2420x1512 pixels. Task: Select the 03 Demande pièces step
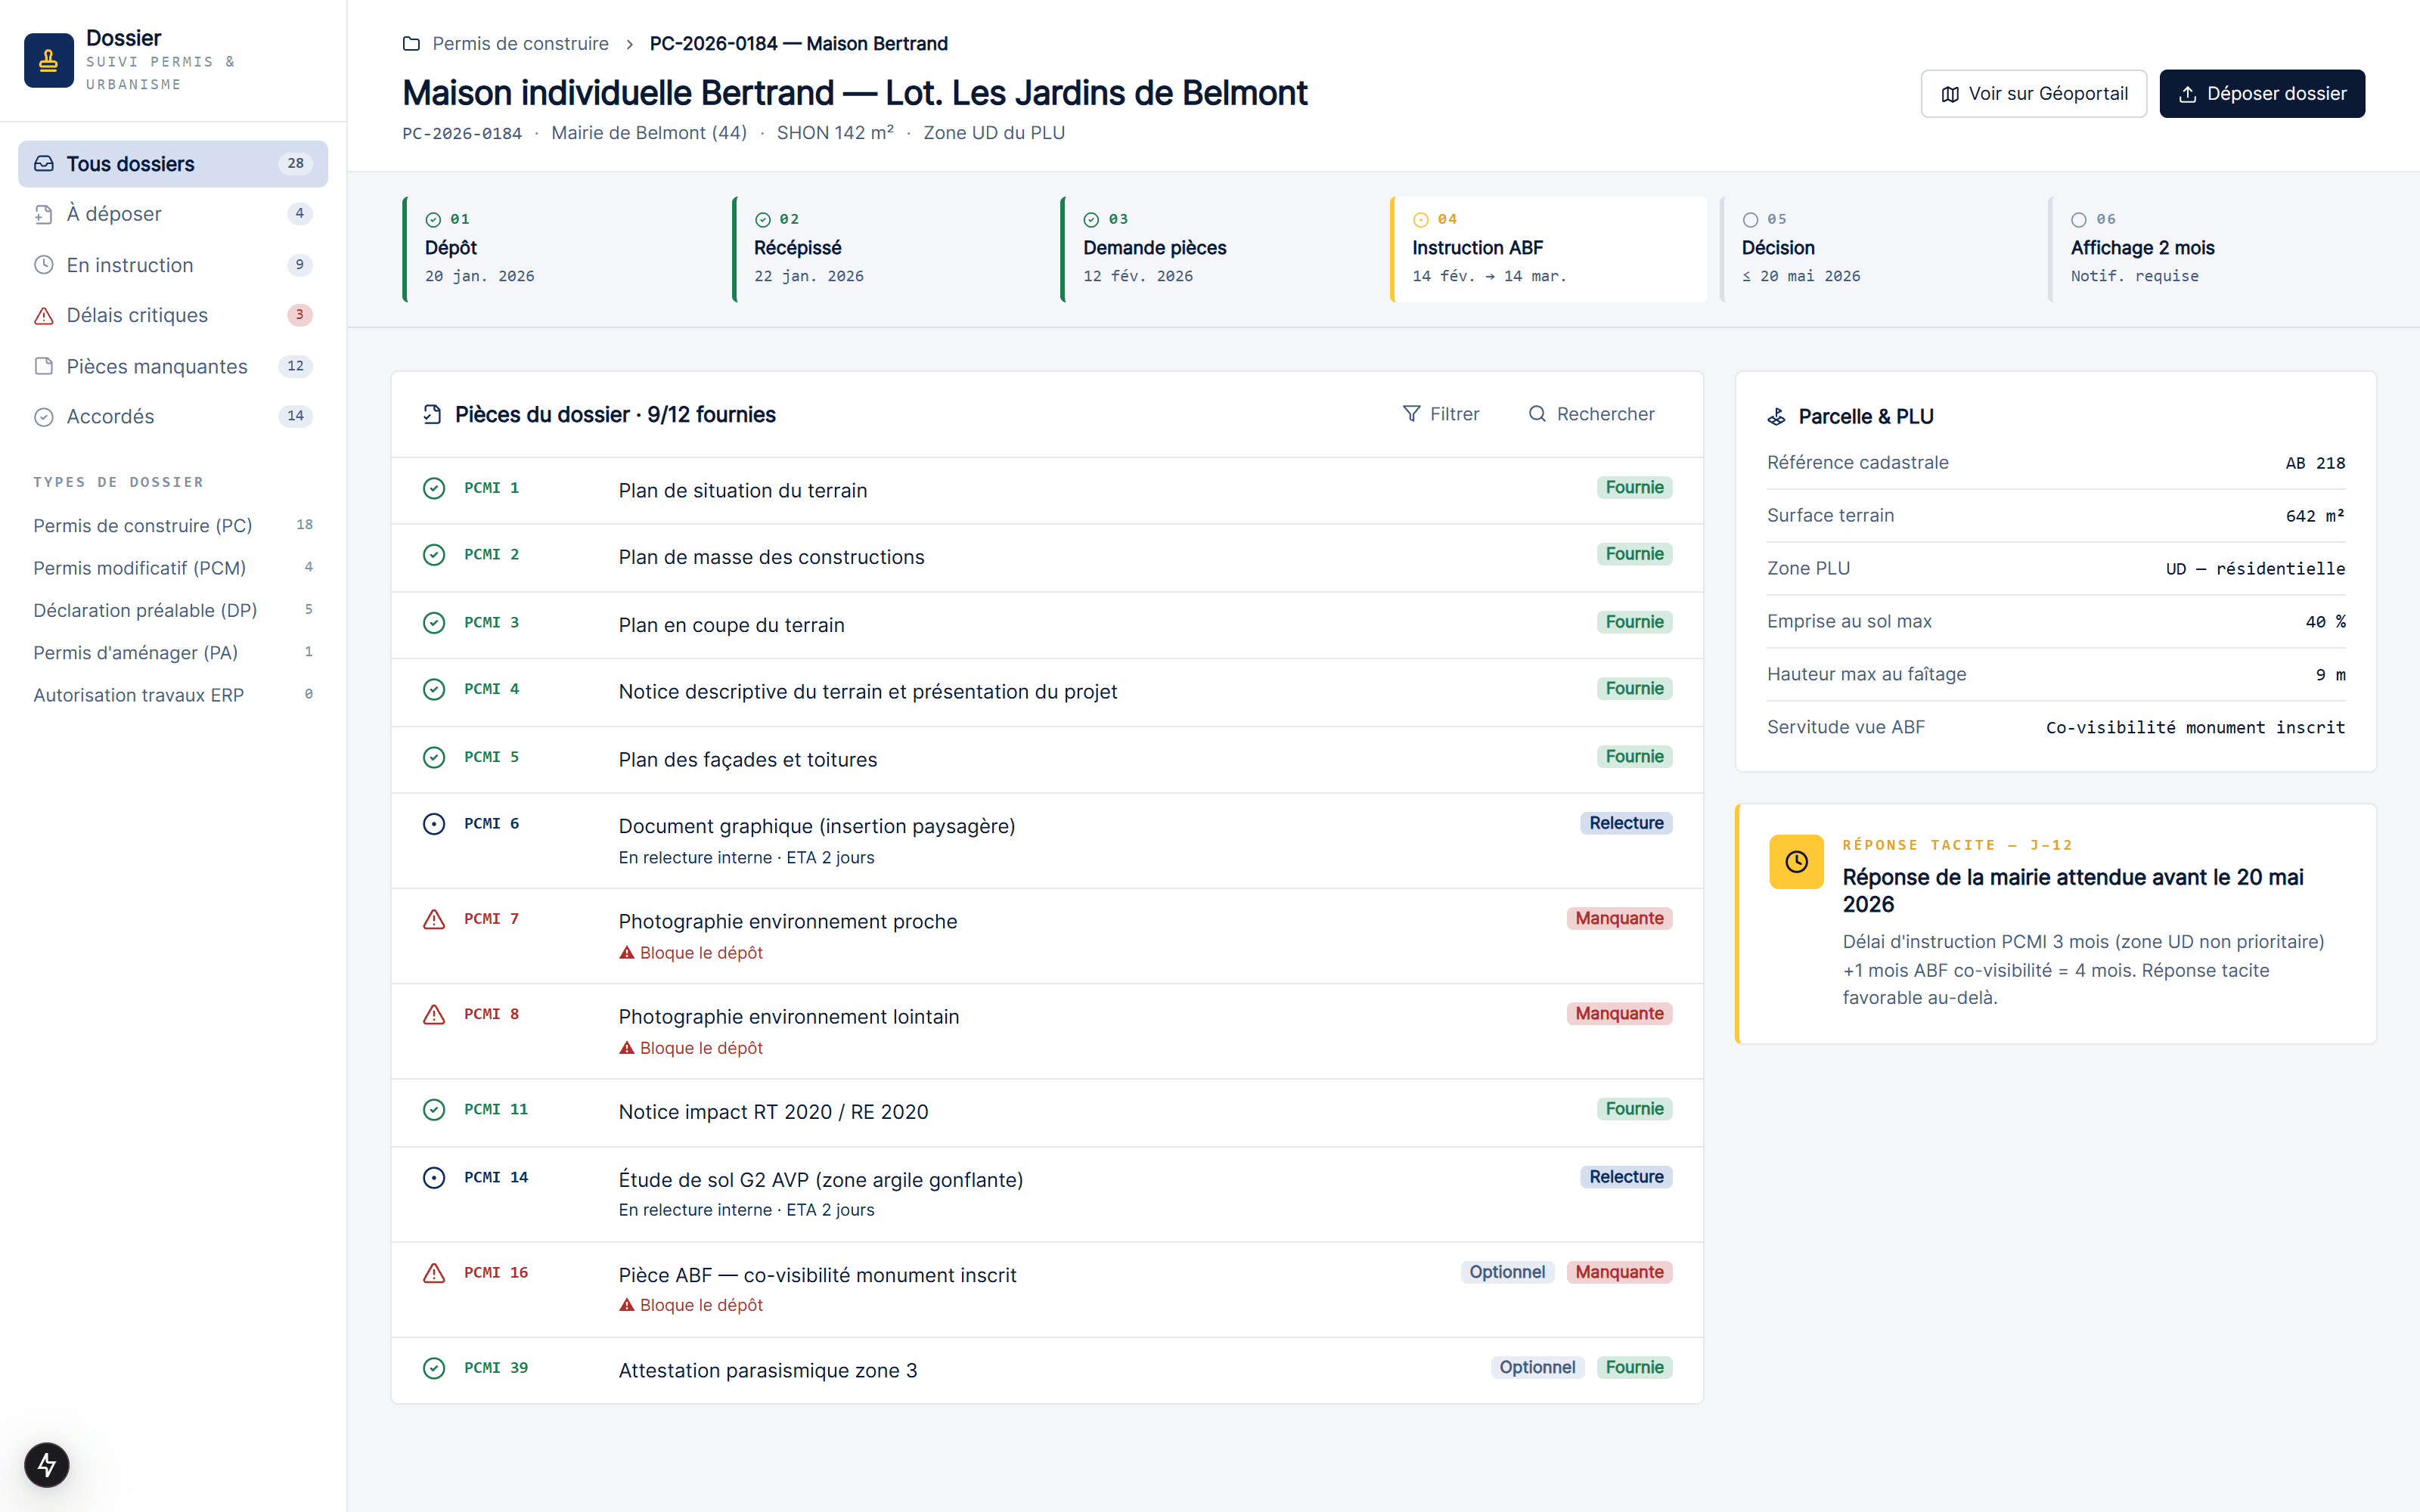pyautogui.click(x=1219, y=249)
